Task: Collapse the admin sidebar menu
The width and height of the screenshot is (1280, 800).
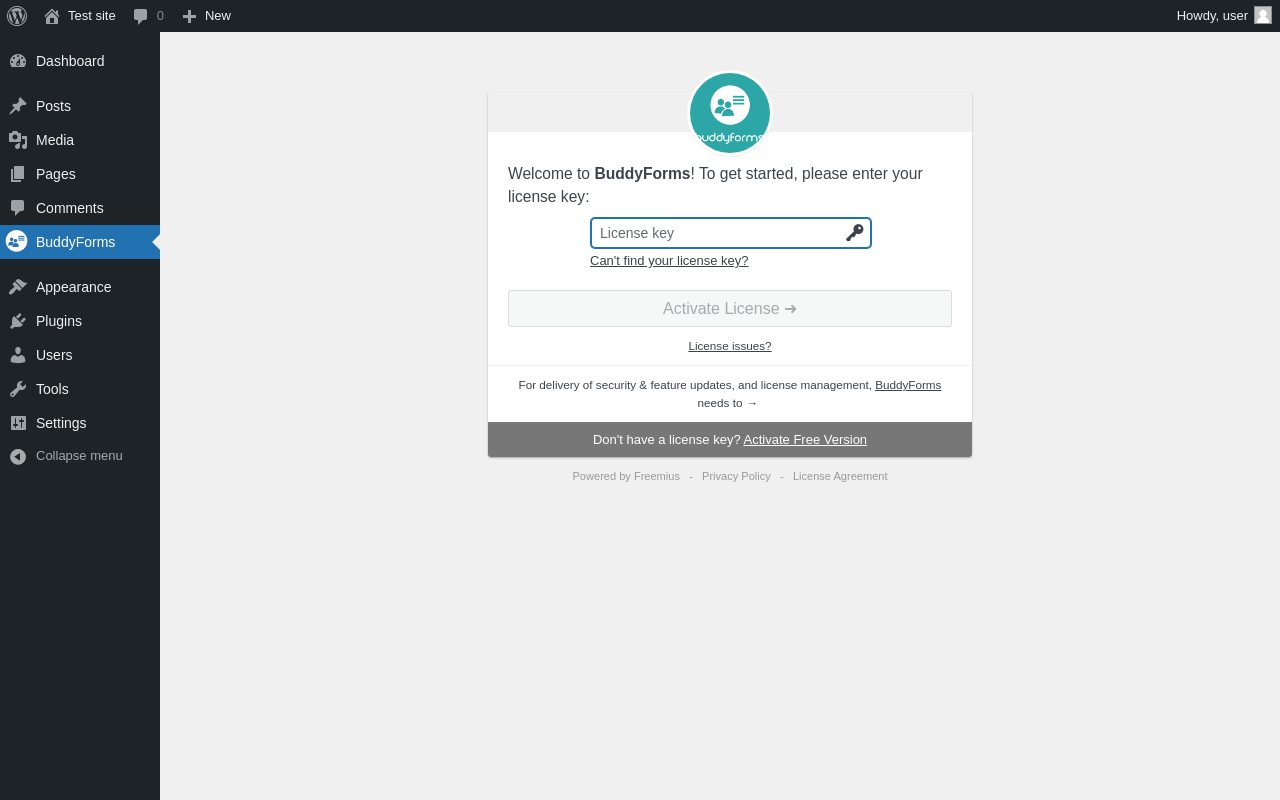Action: pyautogui.click(x=80, y=456)
